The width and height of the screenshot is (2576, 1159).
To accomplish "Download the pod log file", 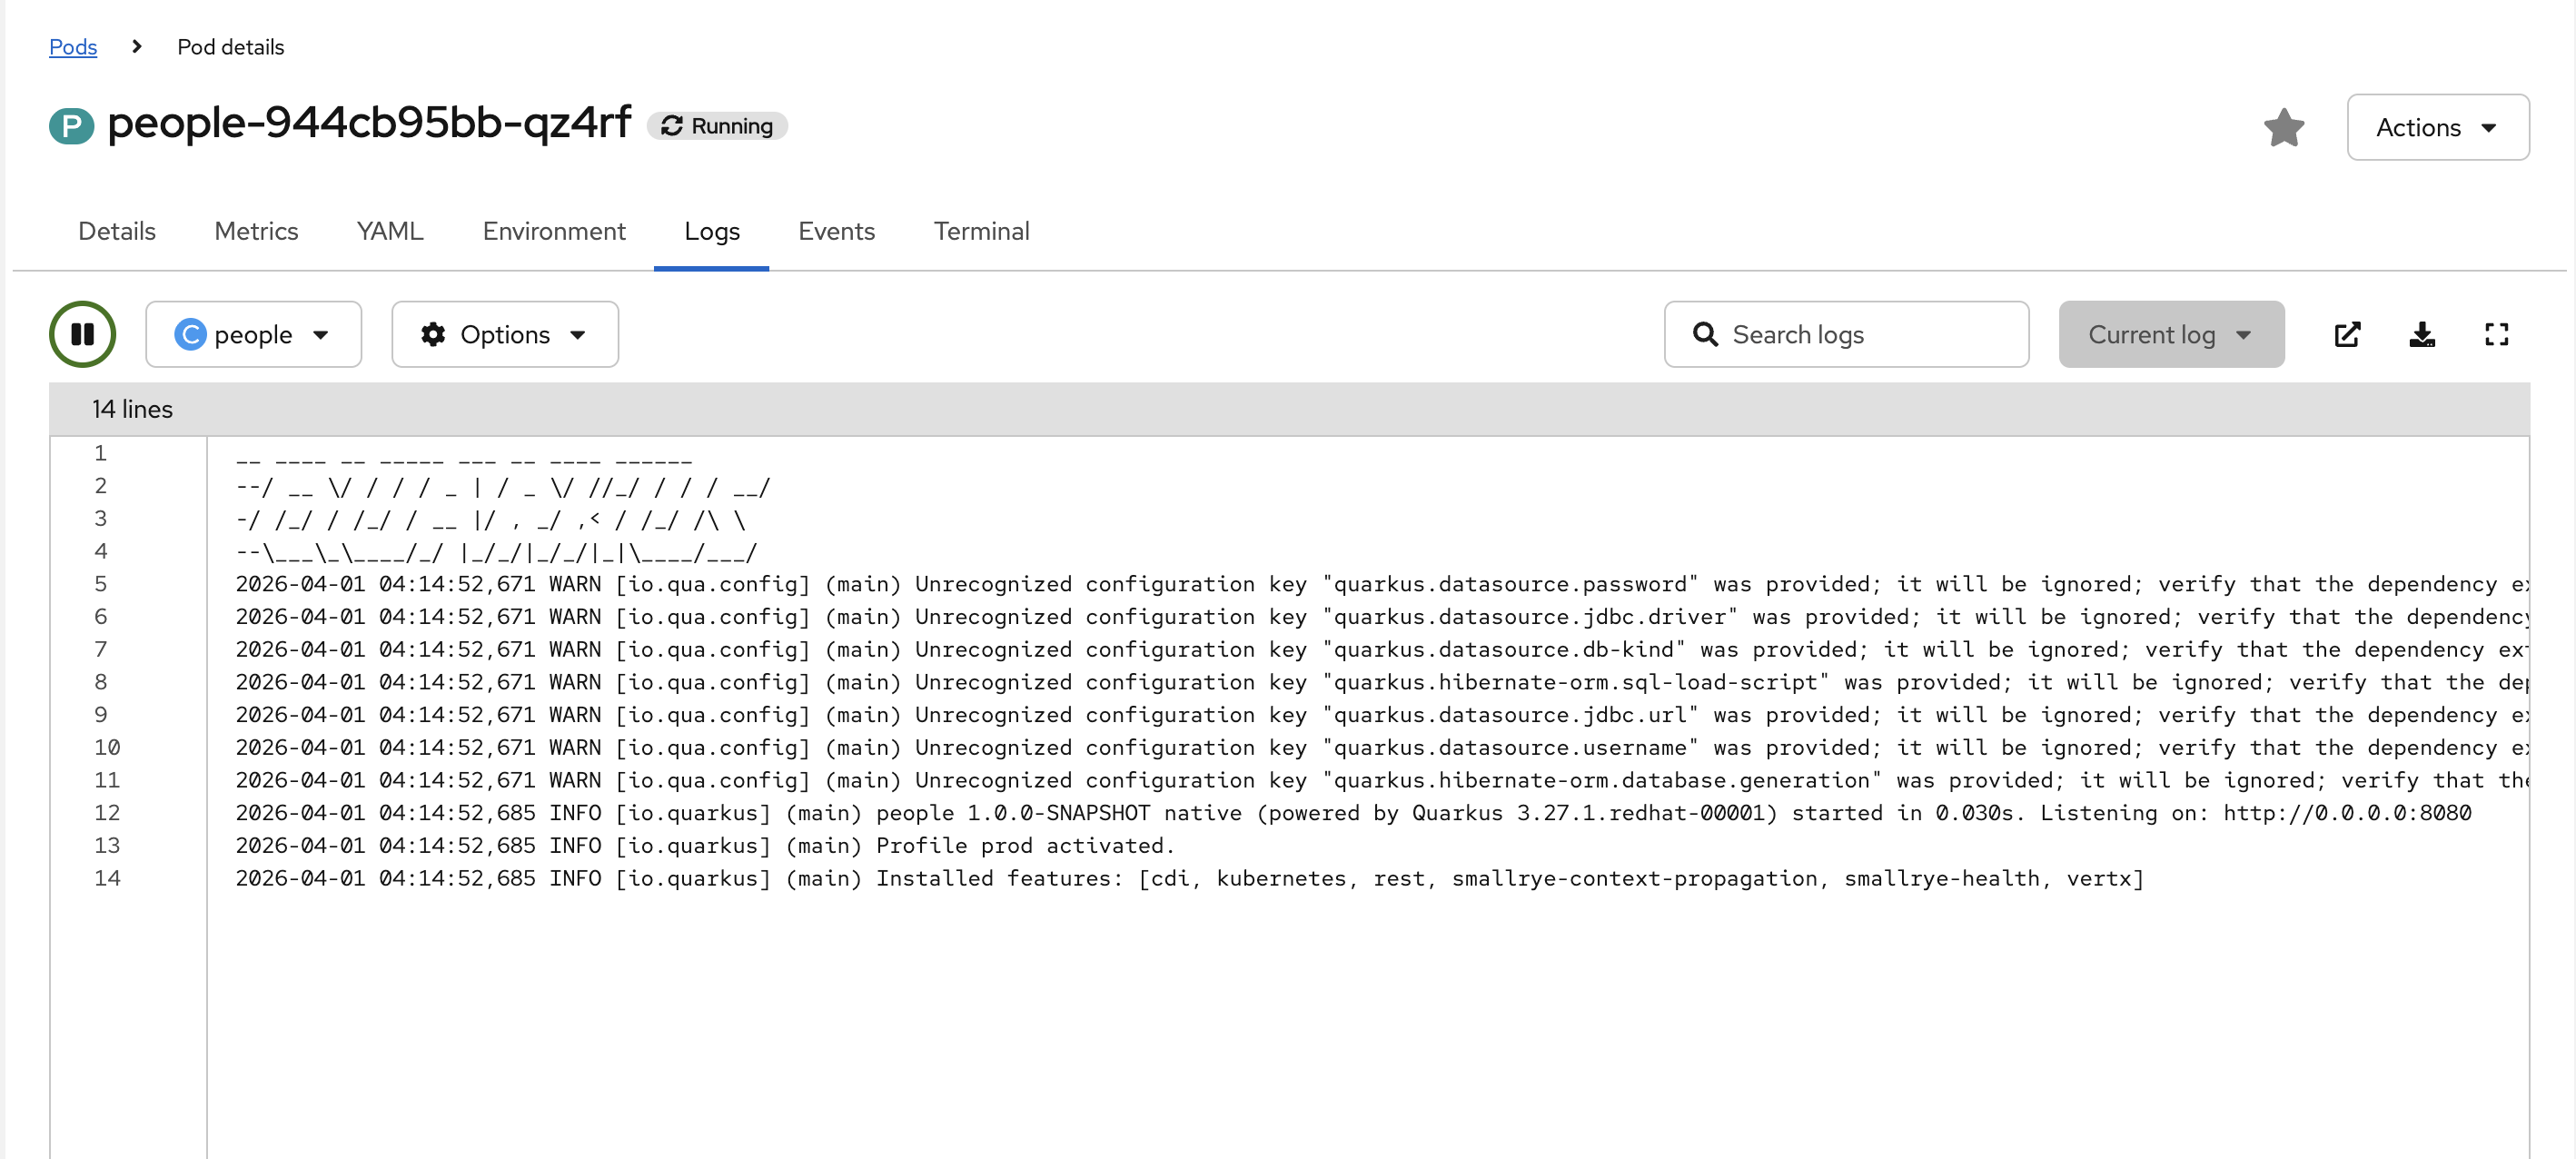I will coord(2421,334).
